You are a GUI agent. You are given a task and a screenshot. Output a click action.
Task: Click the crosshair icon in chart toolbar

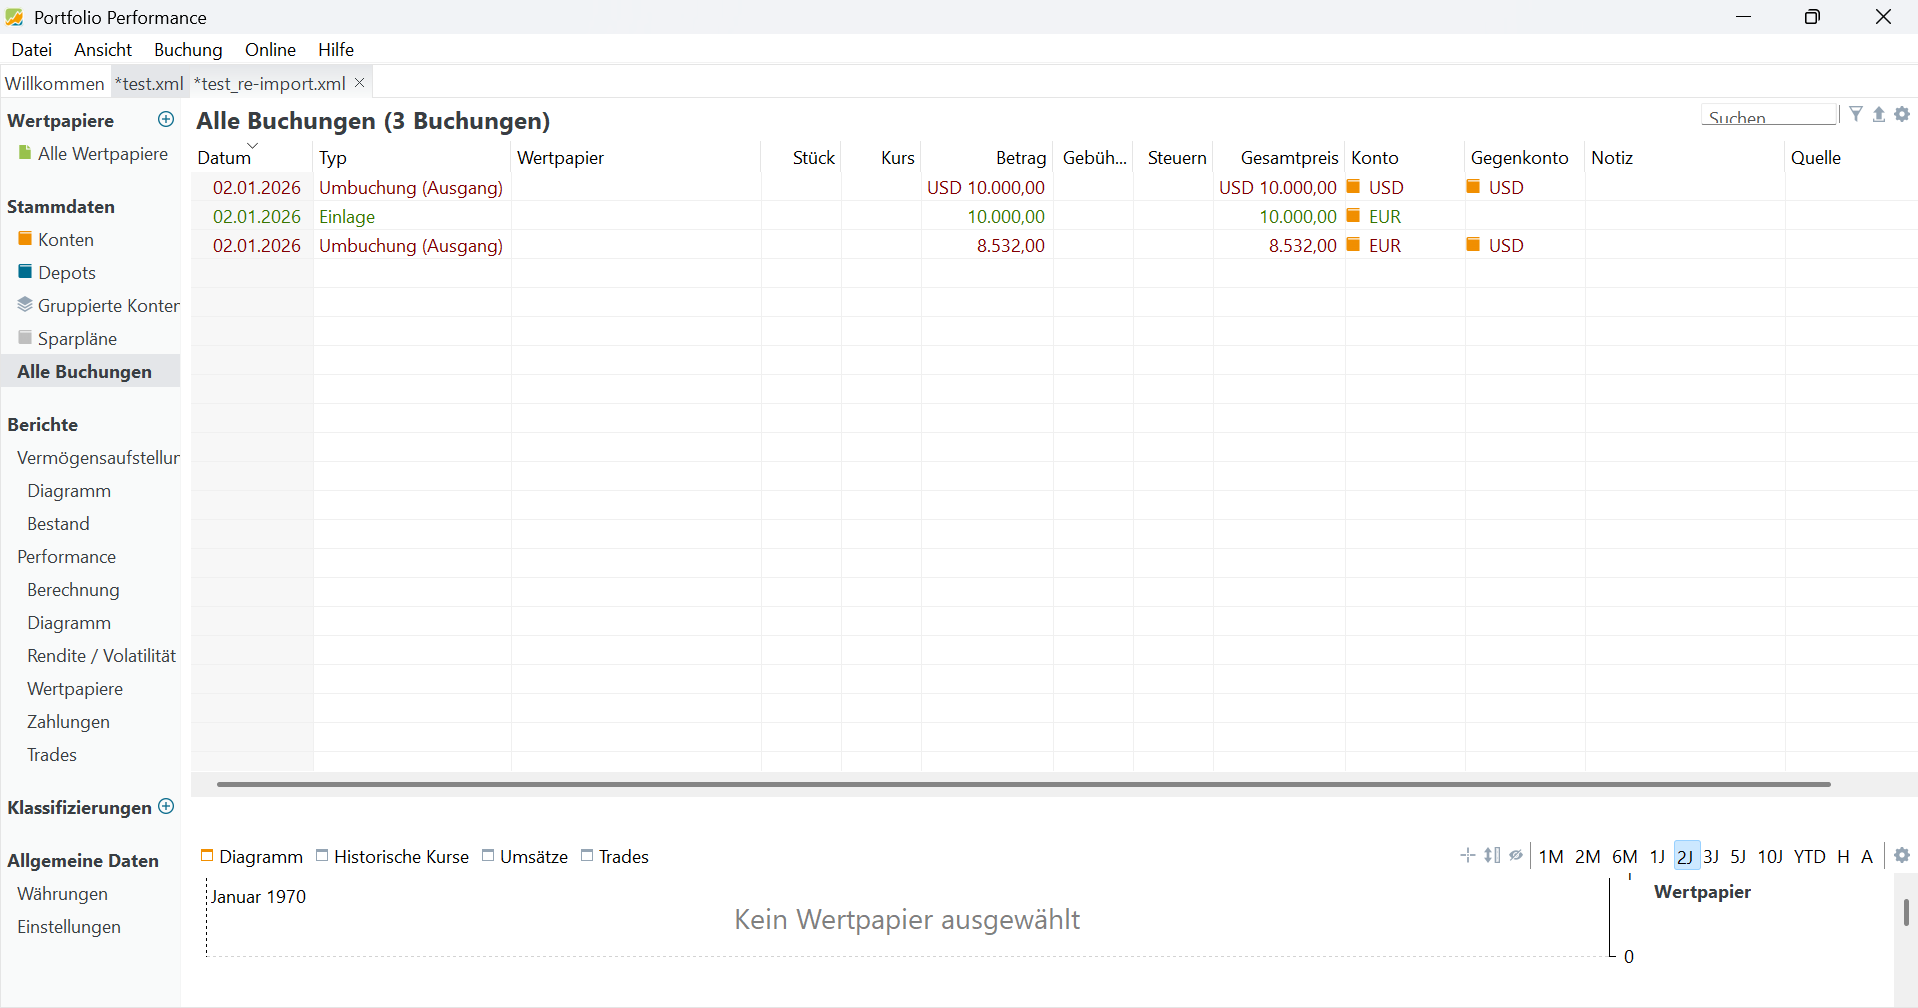[1468, 856]
